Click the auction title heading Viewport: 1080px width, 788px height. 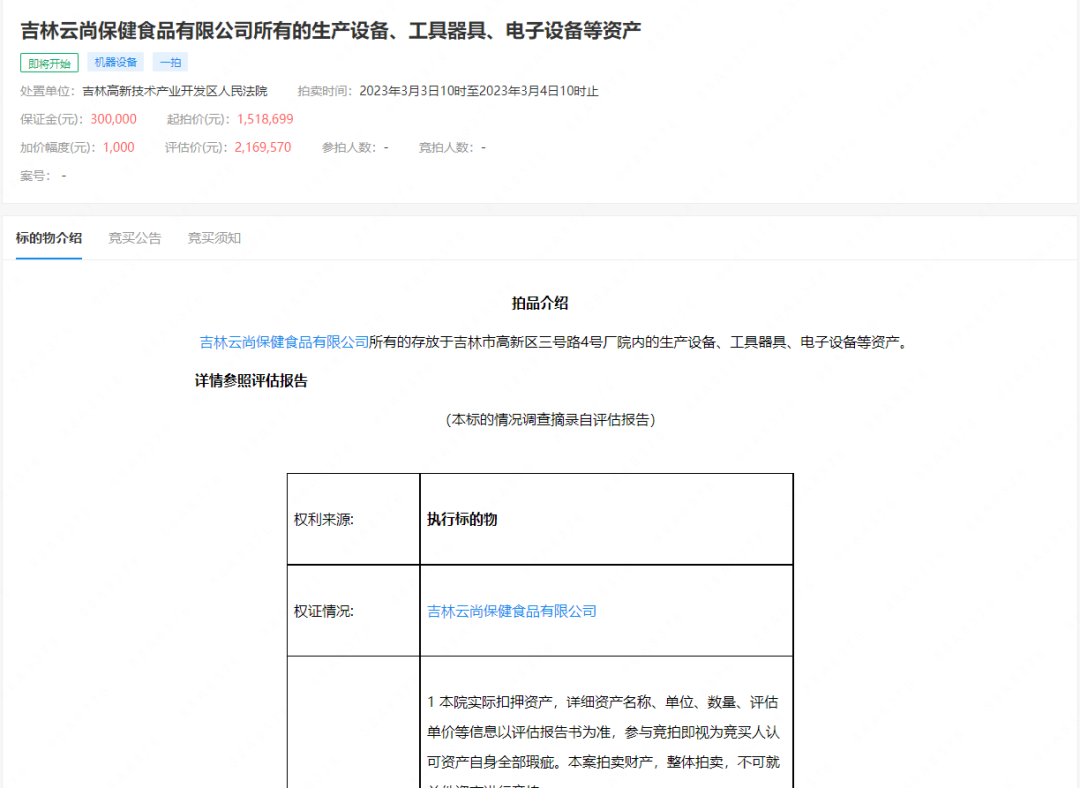(x=330, y=30)
